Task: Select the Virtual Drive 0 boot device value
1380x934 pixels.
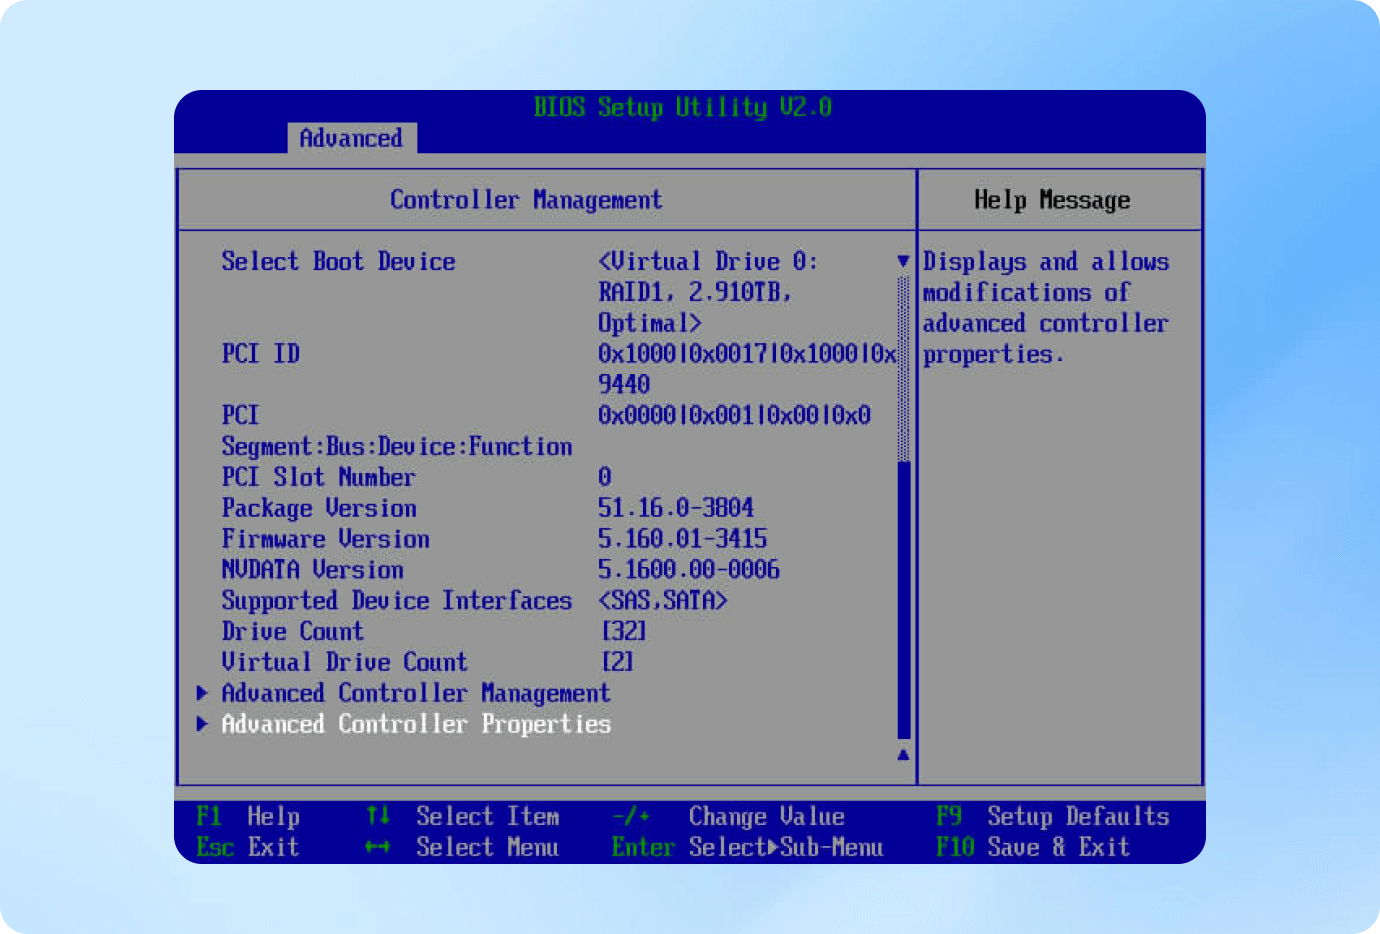Action: click(x=708, y=292)
